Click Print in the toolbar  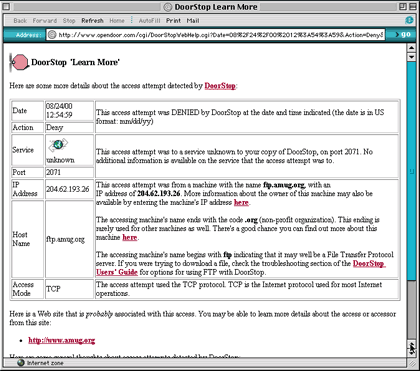(x=173, y=21)
